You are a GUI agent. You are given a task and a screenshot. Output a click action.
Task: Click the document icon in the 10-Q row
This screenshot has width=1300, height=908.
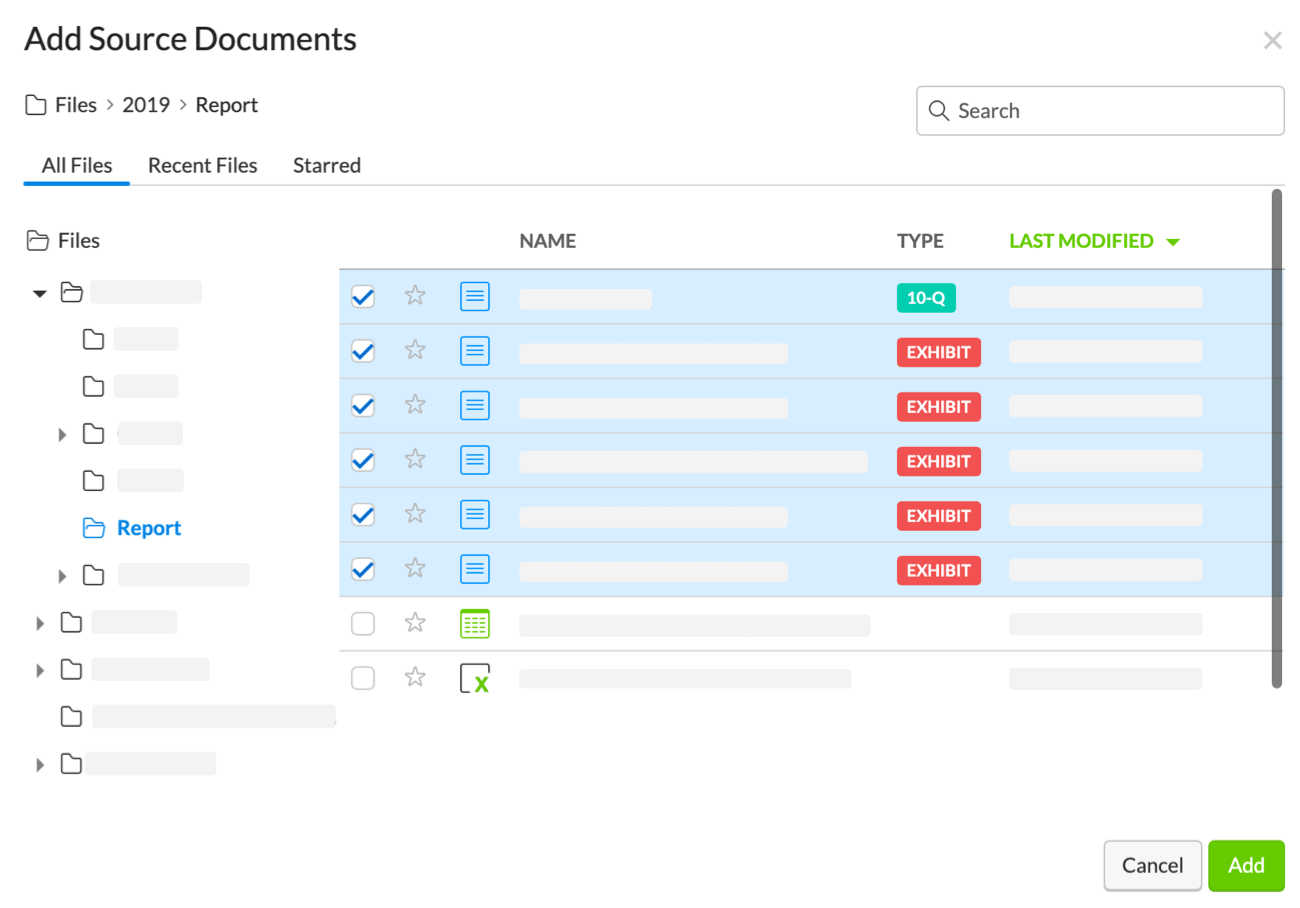coord(475,296)
